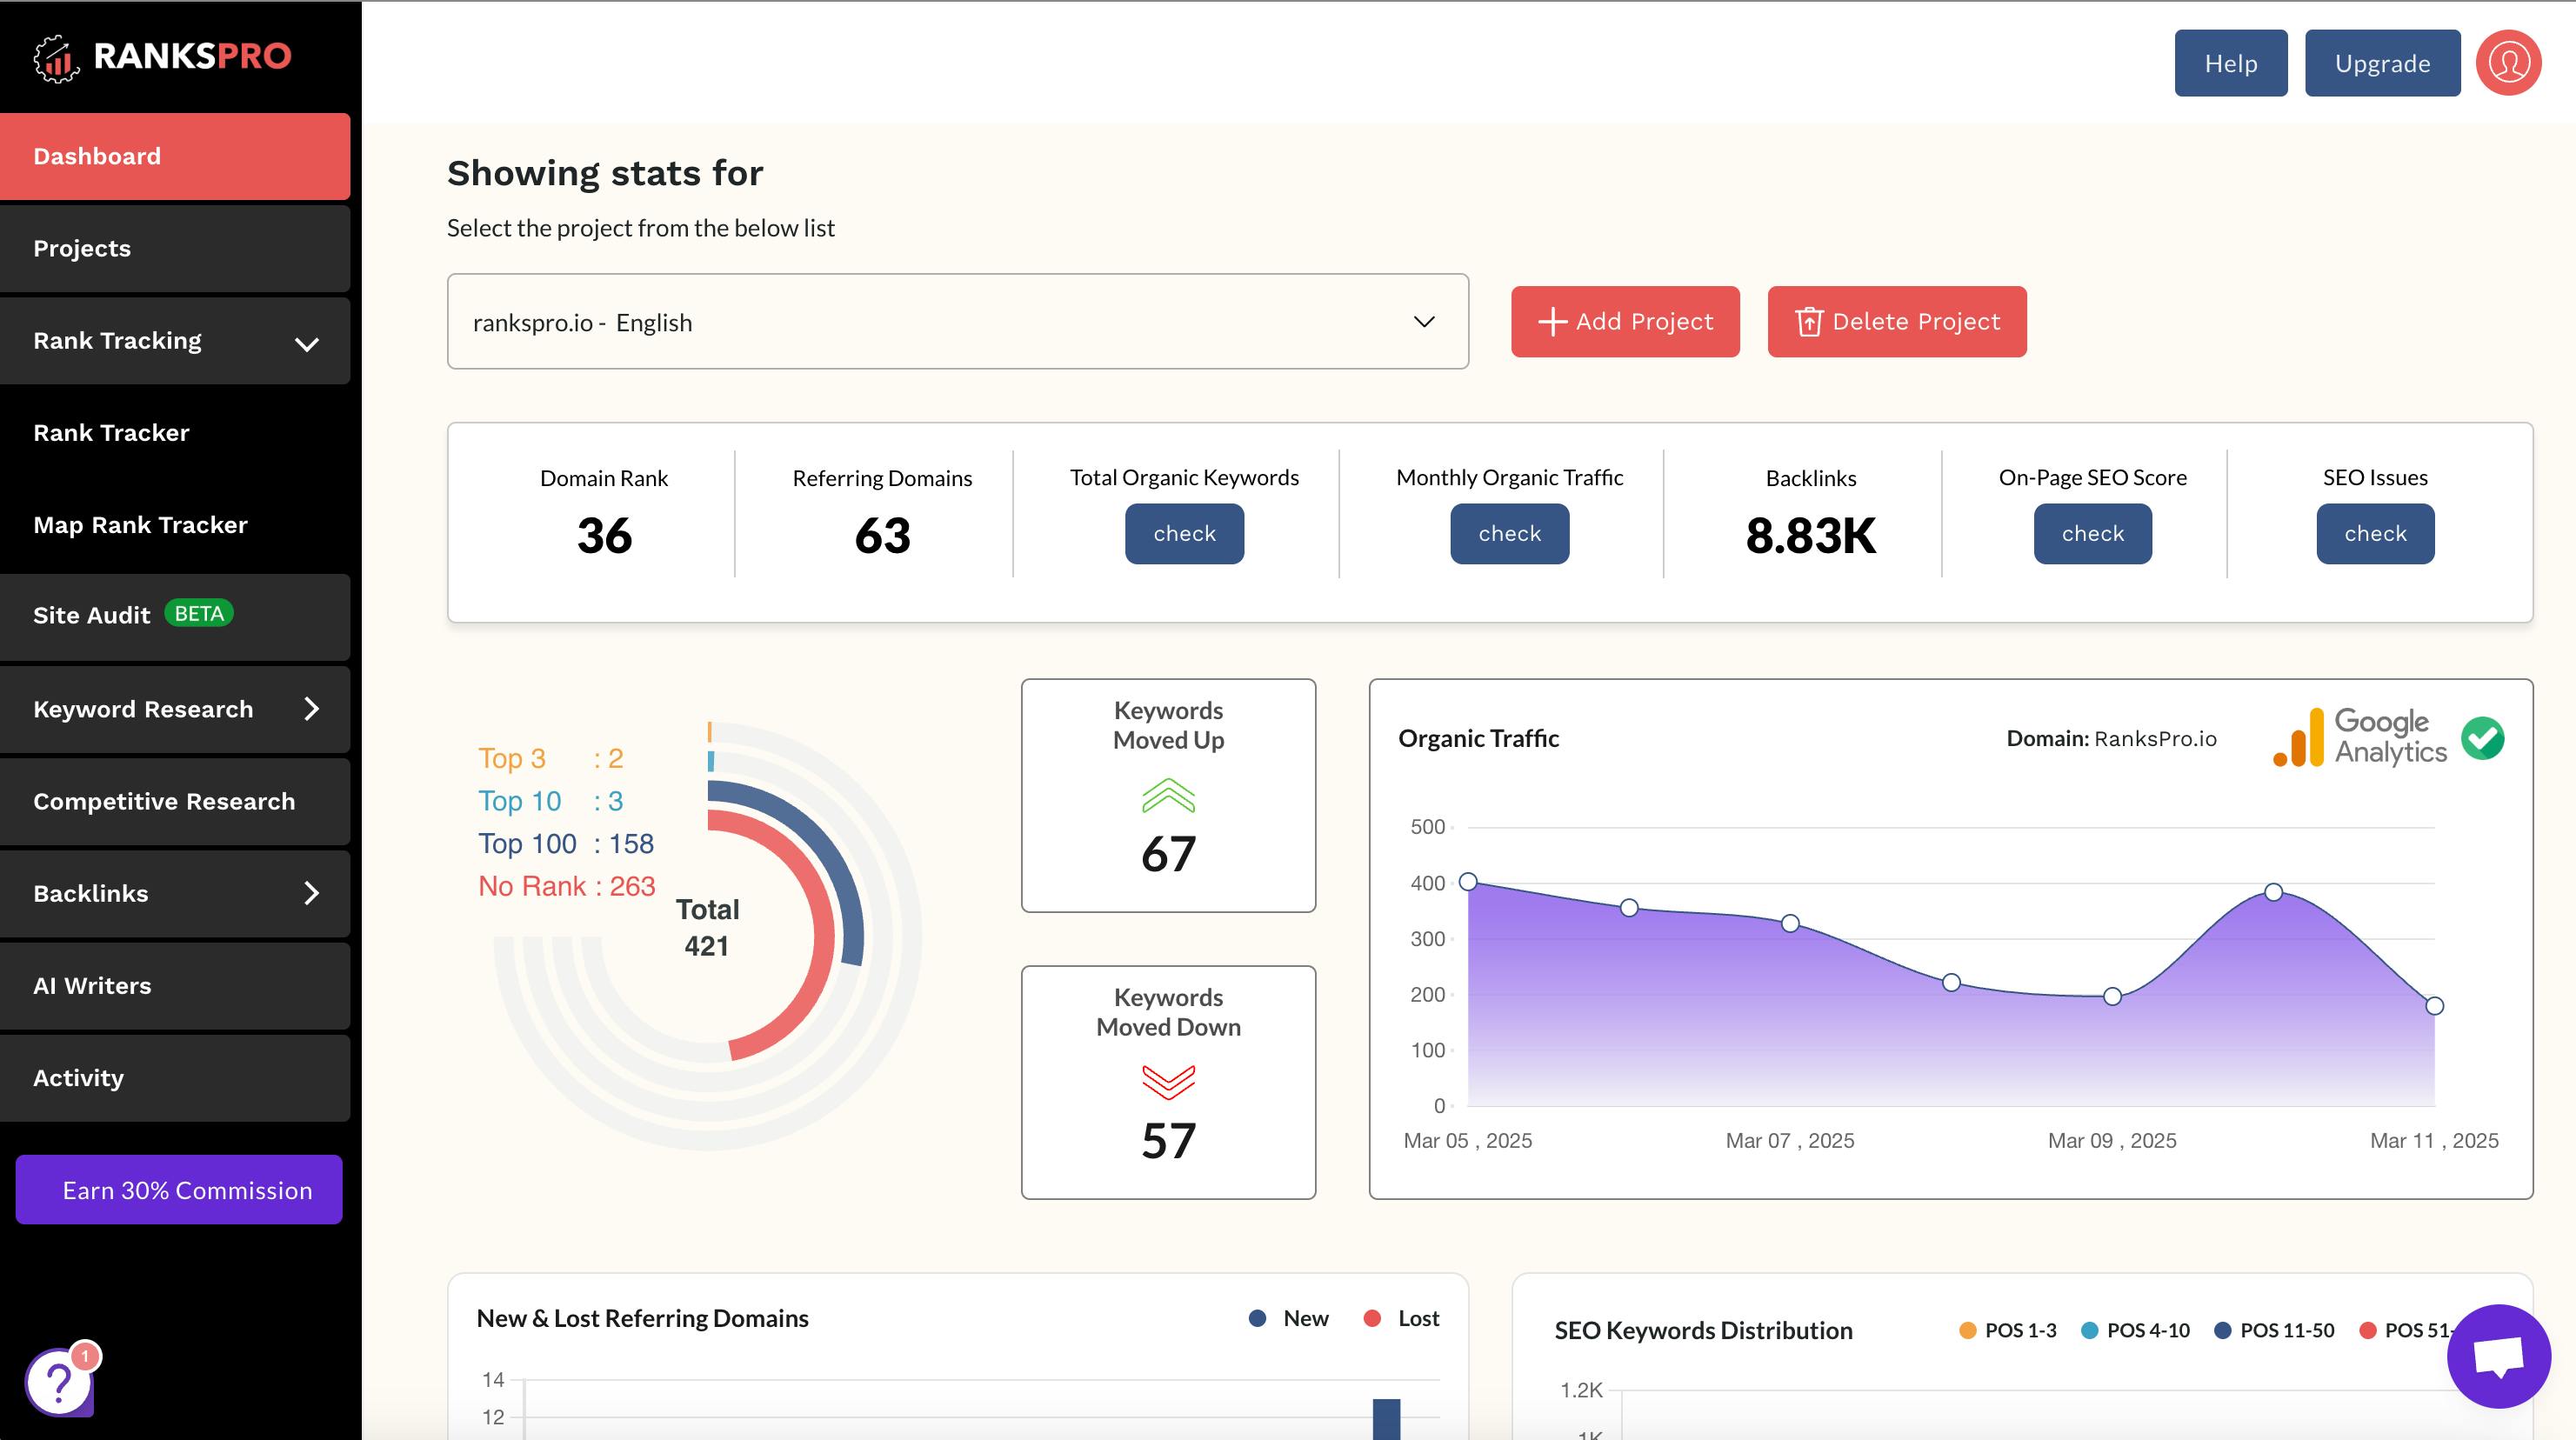This screenshot has width=2576, height=1440.
Task: Click the 'Top 3 : 2' legend text
Action: point(551,758)
